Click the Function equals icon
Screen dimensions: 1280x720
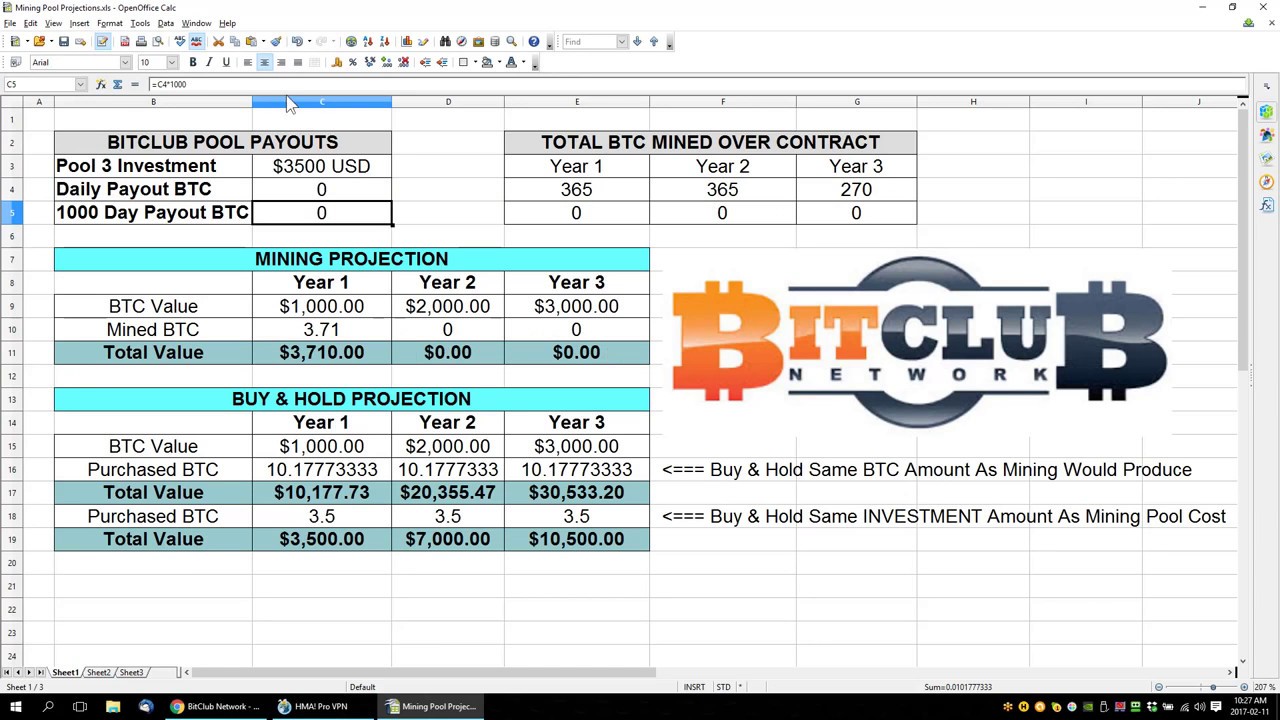point(135,84)
